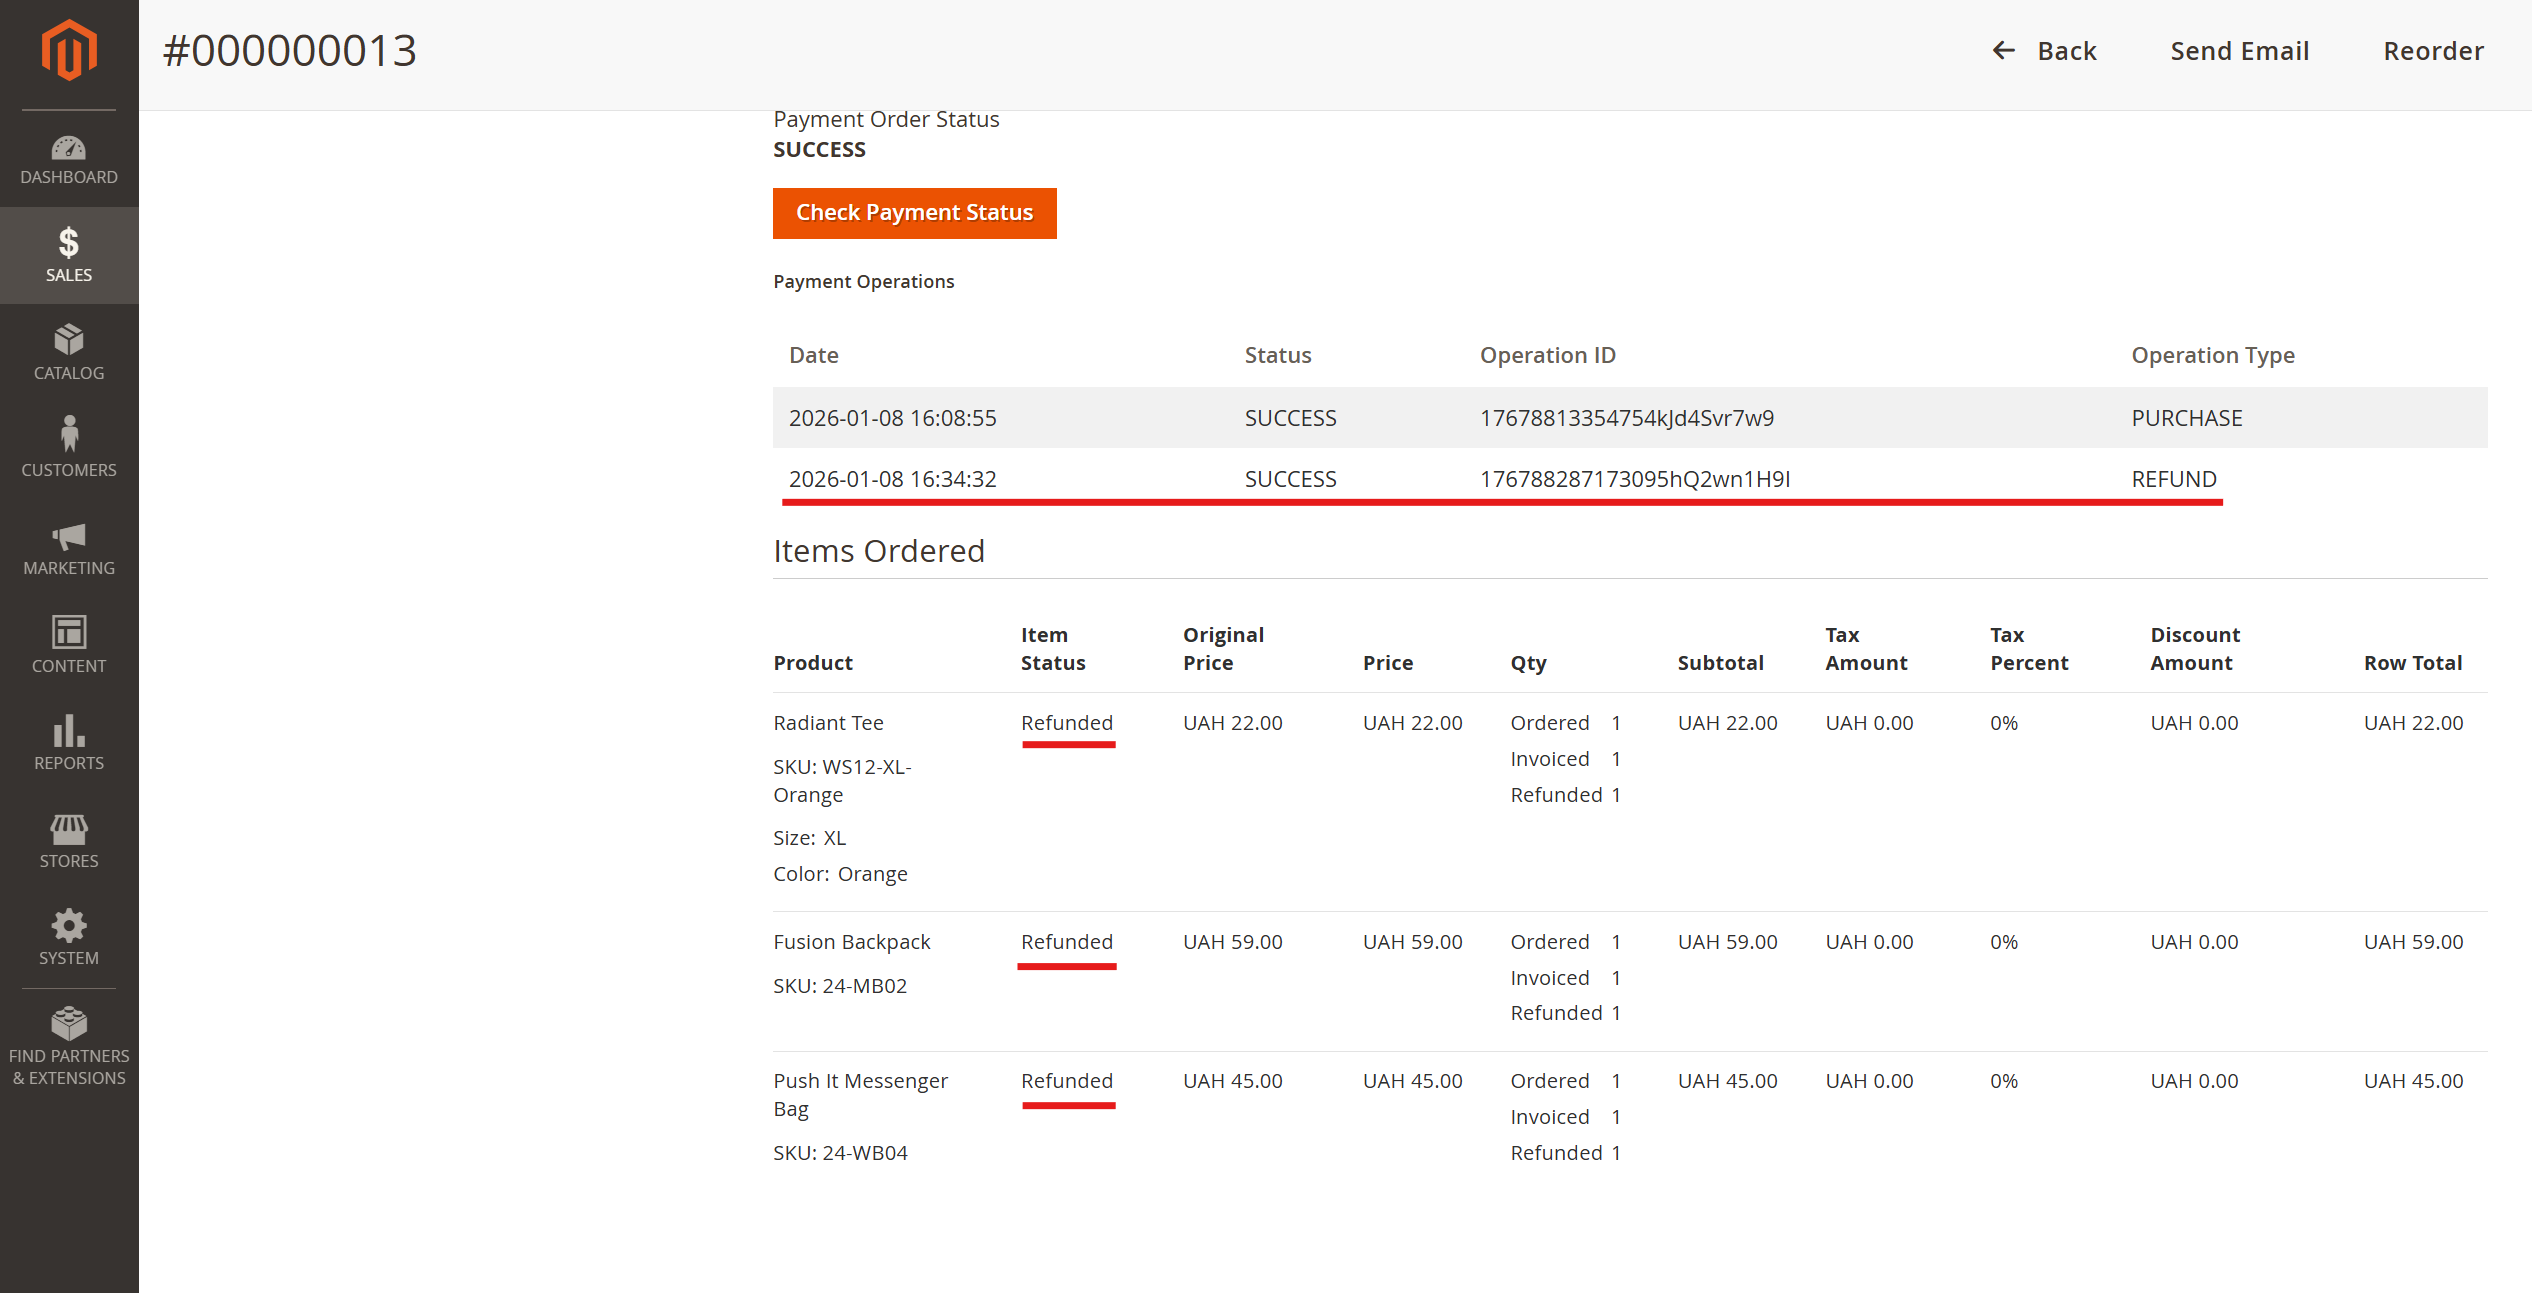
Task: Open the System gear icon menu
Action: pyautogui.click(x=69, y=926)
